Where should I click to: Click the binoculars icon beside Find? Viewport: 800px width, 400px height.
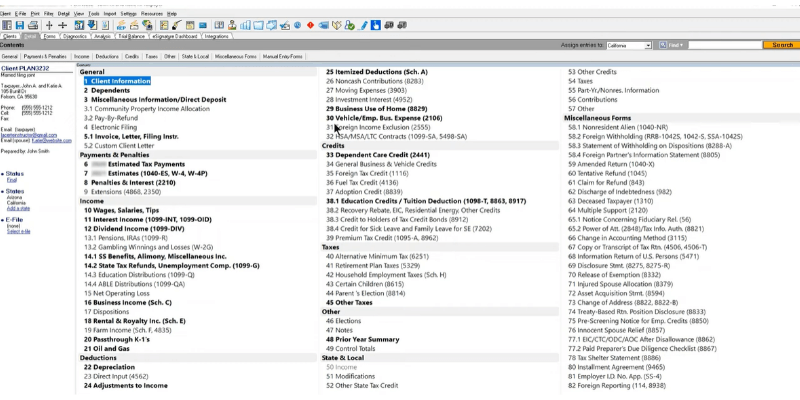pyautogui.click(x=664, y=45)
